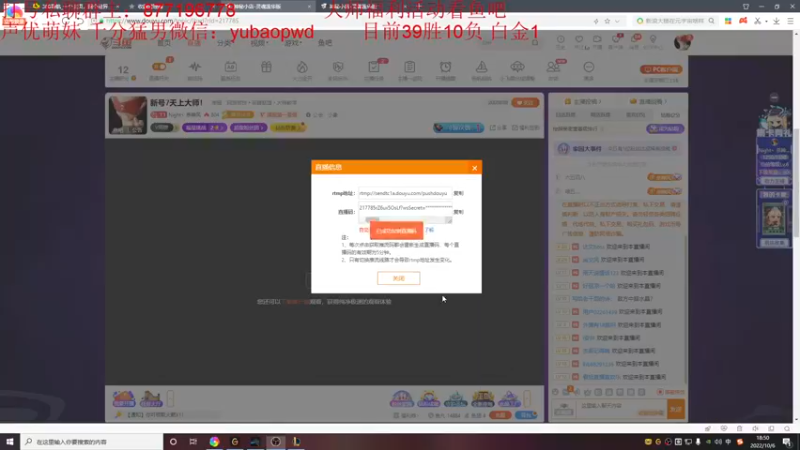The height and width of the screenshot is (450, 800).
Task: Open the waveform icon in streamer toolbar
Action: (x=194, y=67)
